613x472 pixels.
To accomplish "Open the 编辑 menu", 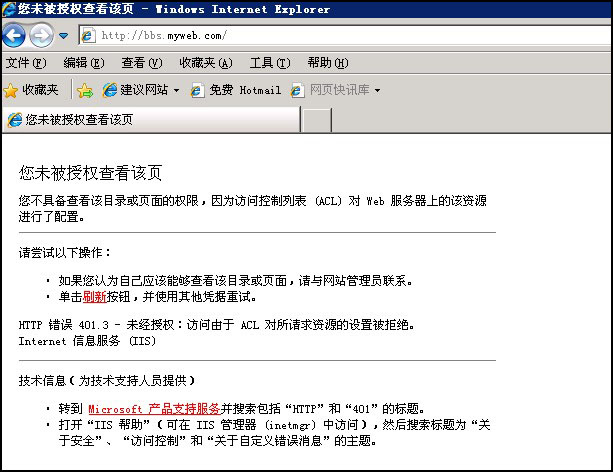I will 83,63.
